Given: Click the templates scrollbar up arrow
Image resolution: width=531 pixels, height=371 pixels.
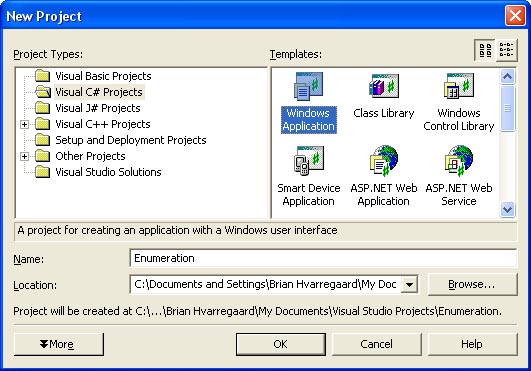Looking at the screenshot, I should click(507, 77).
